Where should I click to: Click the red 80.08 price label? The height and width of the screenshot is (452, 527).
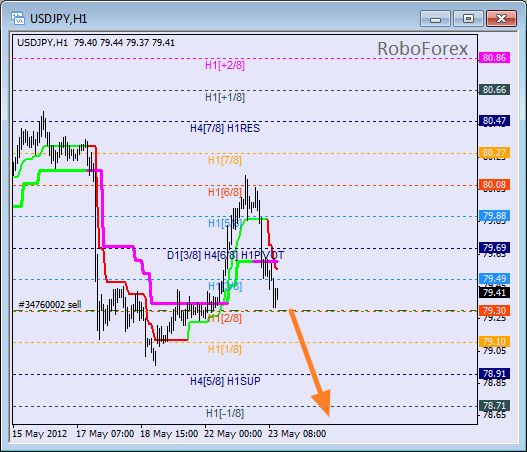tap(494, 184)
